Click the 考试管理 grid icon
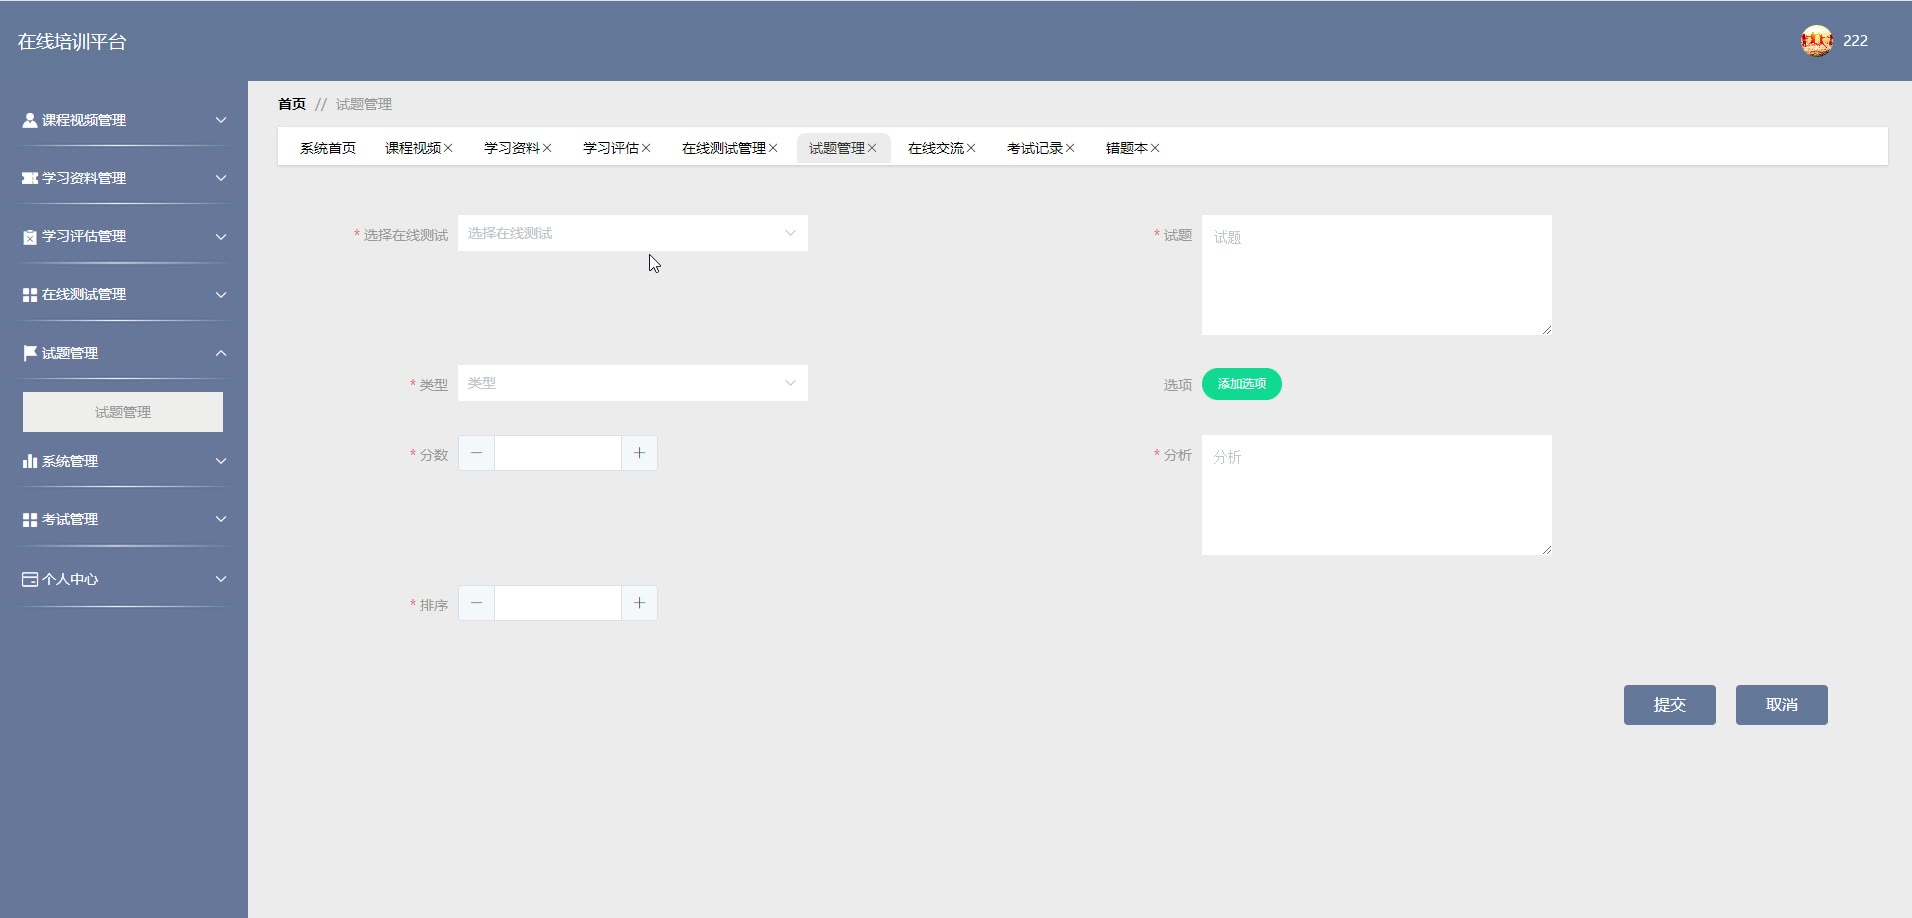1912x918 pixels. [30, 520]
